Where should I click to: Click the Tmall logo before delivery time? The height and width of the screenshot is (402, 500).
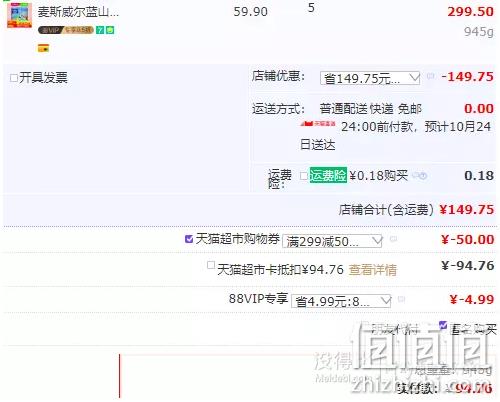[318, 124]
